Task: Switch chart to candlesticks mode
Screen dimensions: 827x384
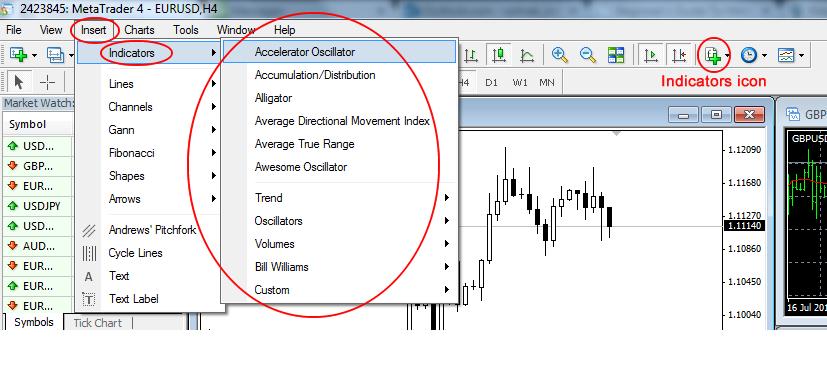Action: [498, 54]
